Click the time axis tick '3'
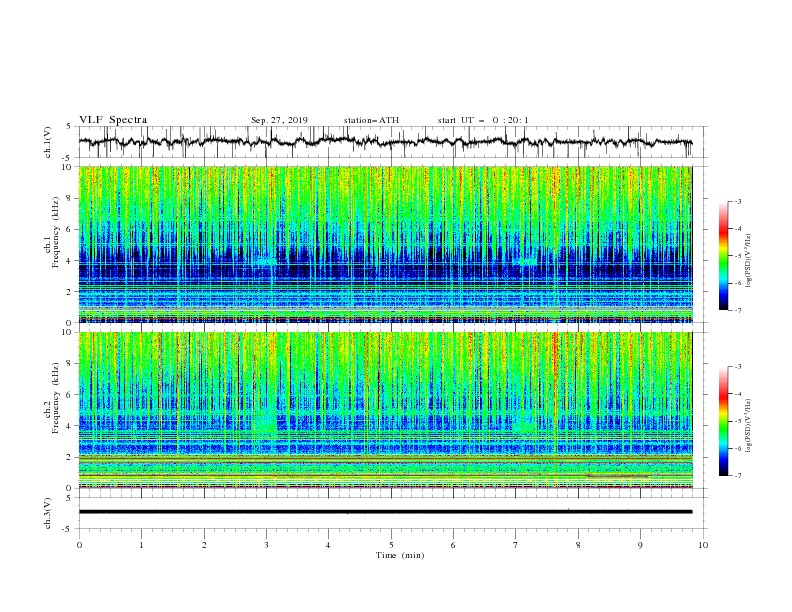792x612 pixels. tap(266, 545)
